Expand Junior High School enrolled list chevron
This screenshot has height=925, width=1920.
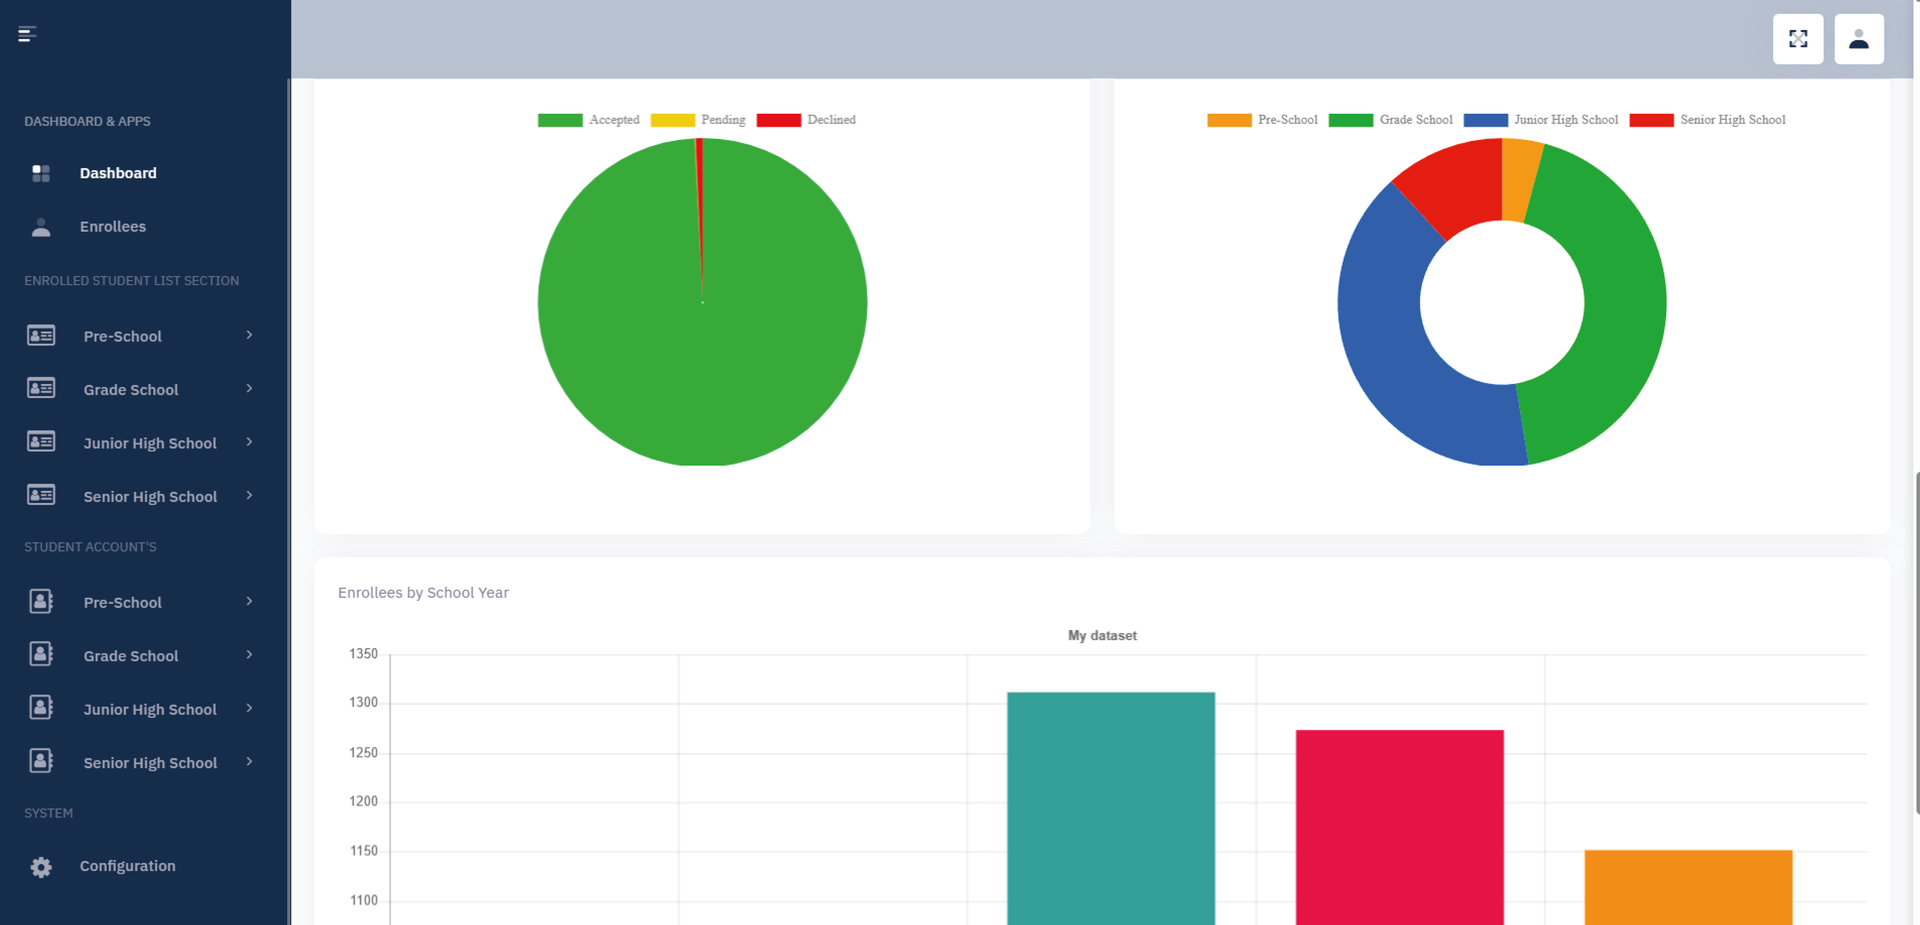click(249, 442)
